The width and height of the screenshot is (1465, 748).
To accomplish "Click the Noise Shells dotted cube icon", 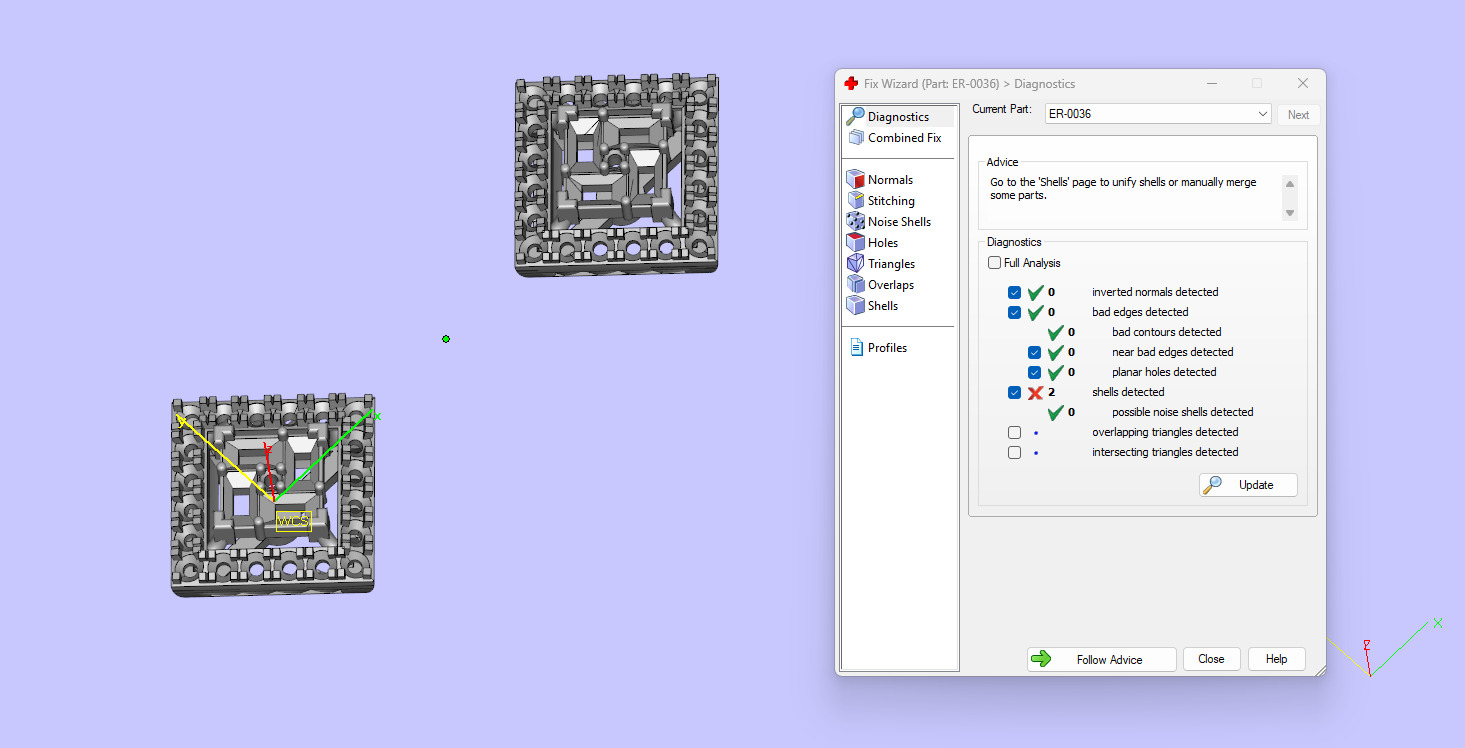I will point(855,222).
